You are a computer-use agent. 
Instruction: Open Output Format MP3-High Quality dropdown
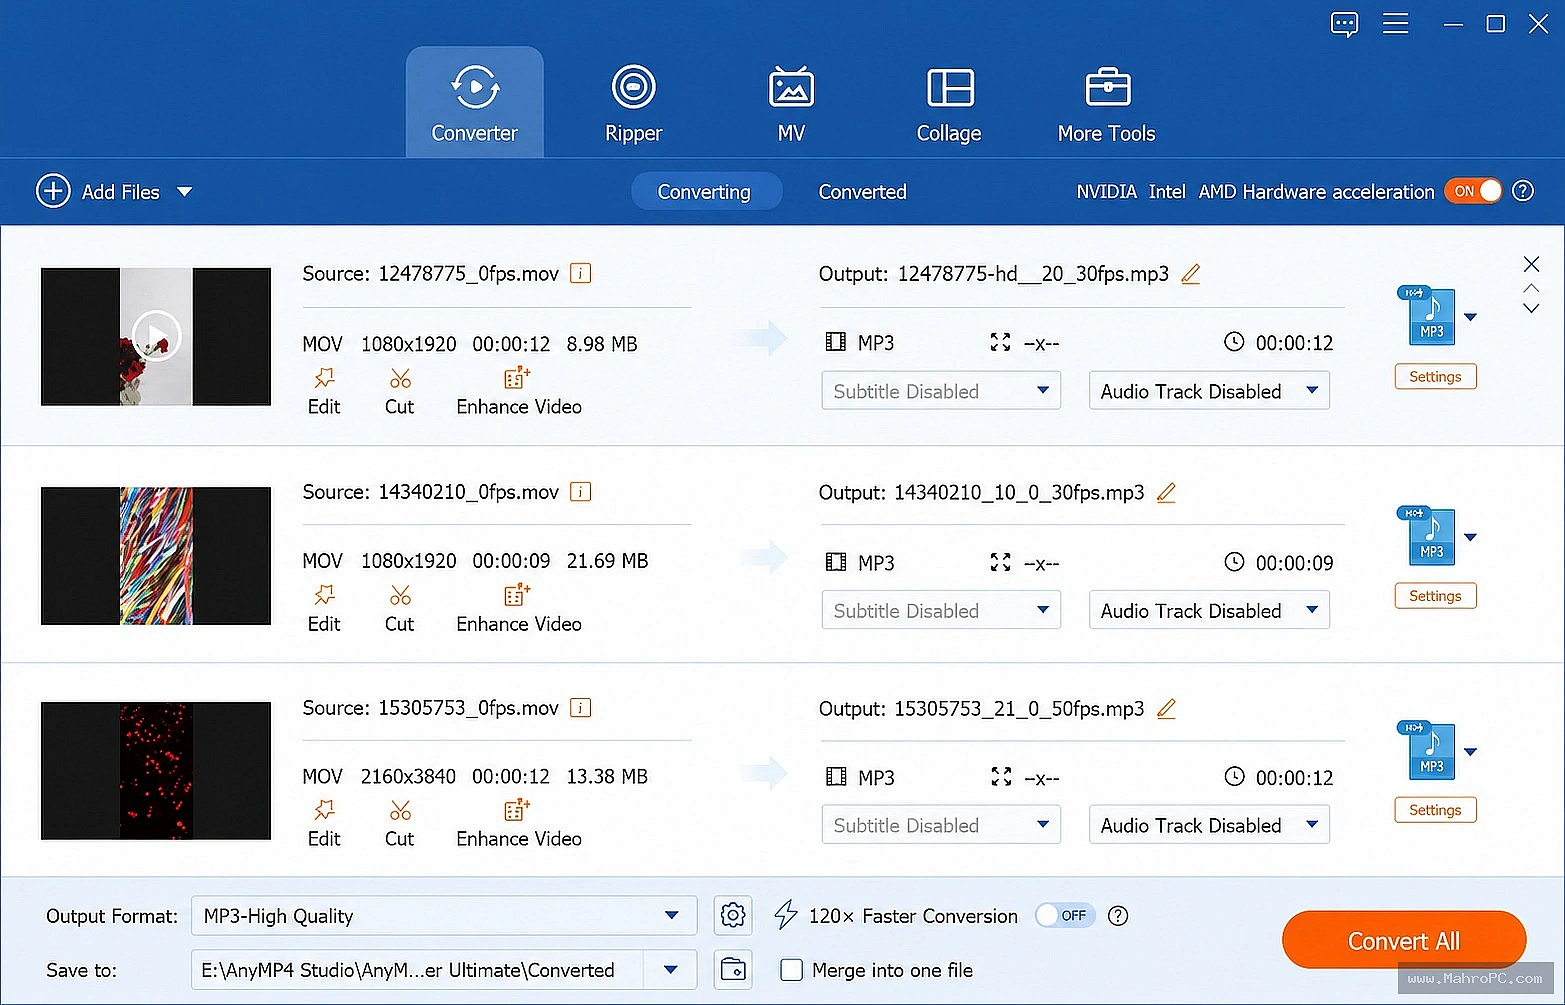pyautogui.click(x=443, y=916)
